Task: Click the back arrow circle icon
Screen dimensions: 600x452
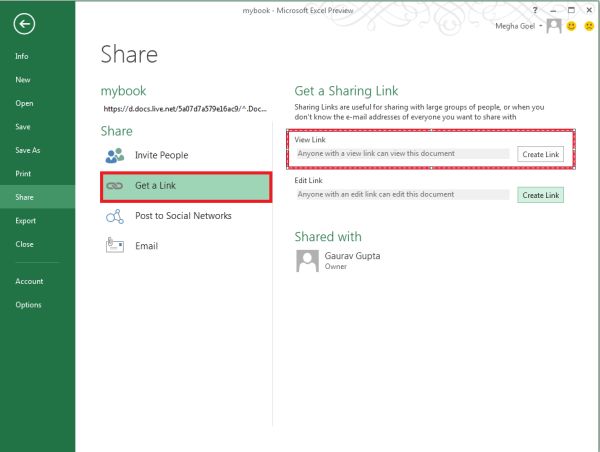Action: (x=24, y=24)
